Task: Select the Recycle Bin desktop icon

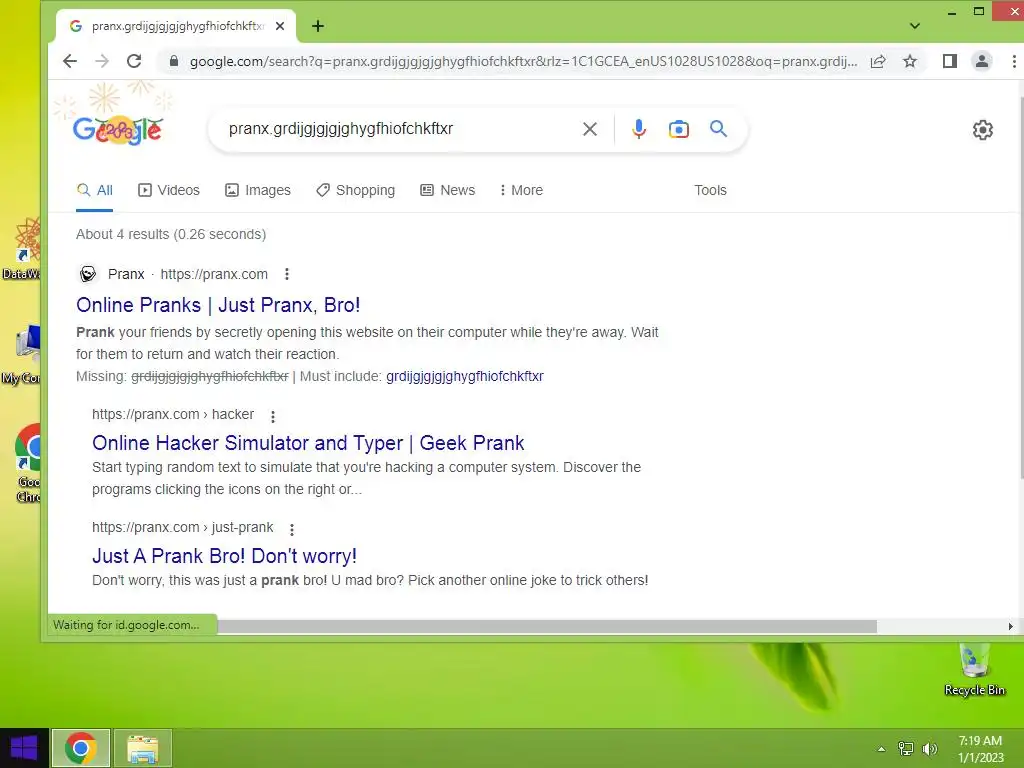Action: point(974,671)
